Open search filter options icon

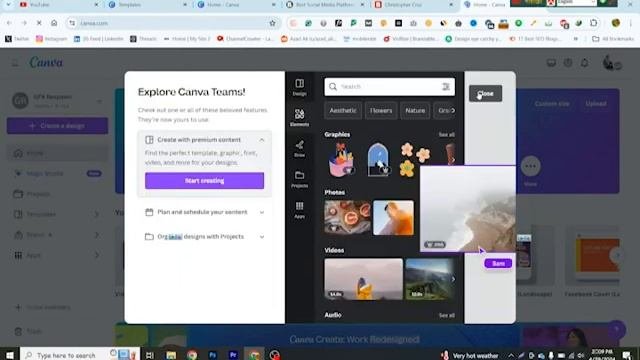coord(446,87)
